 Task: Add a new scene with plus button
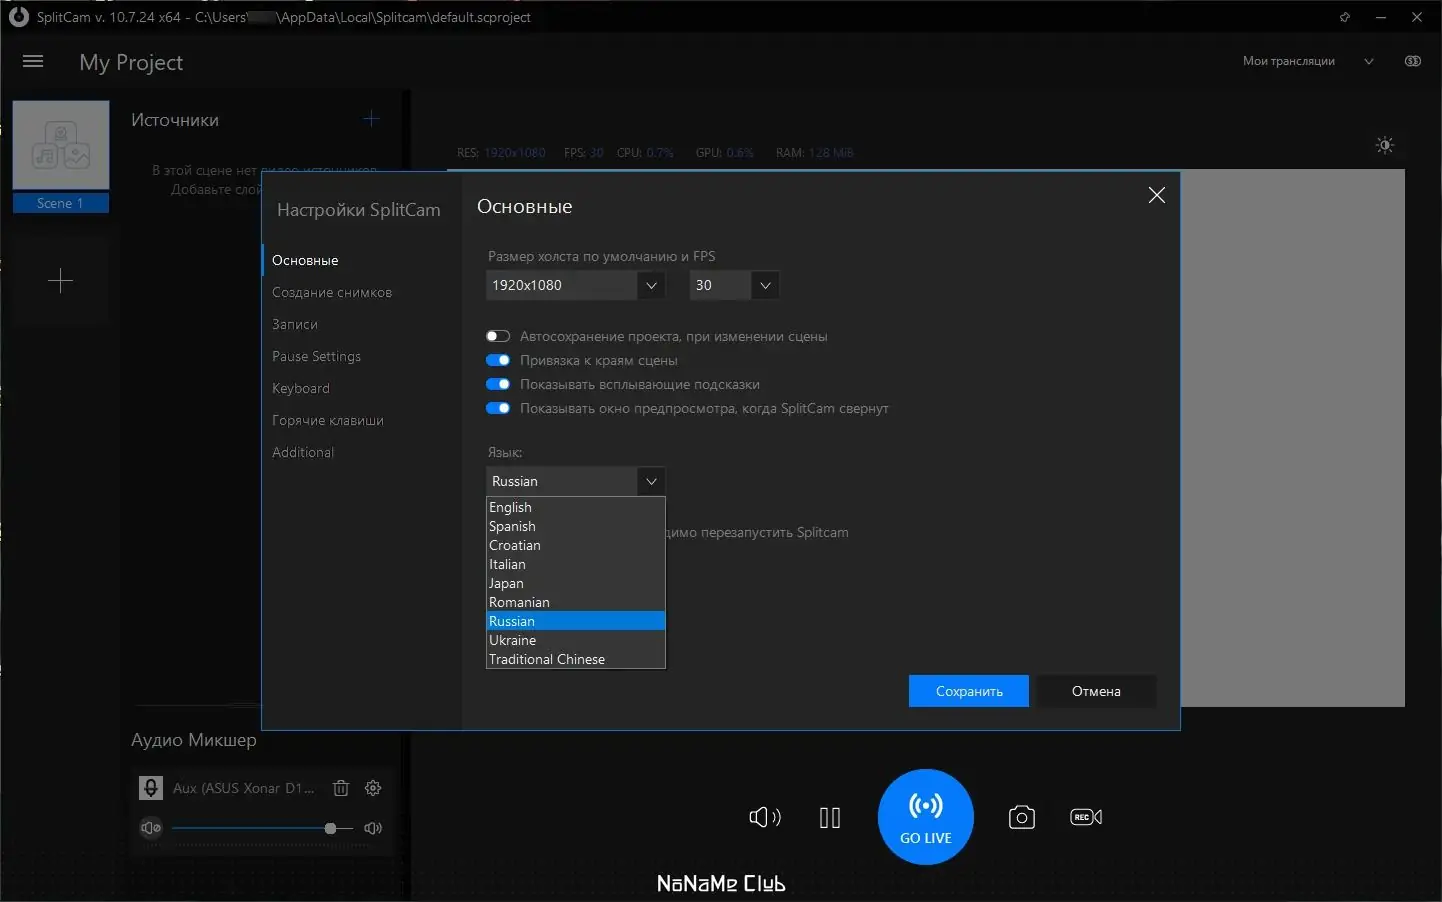pos(60,281)
